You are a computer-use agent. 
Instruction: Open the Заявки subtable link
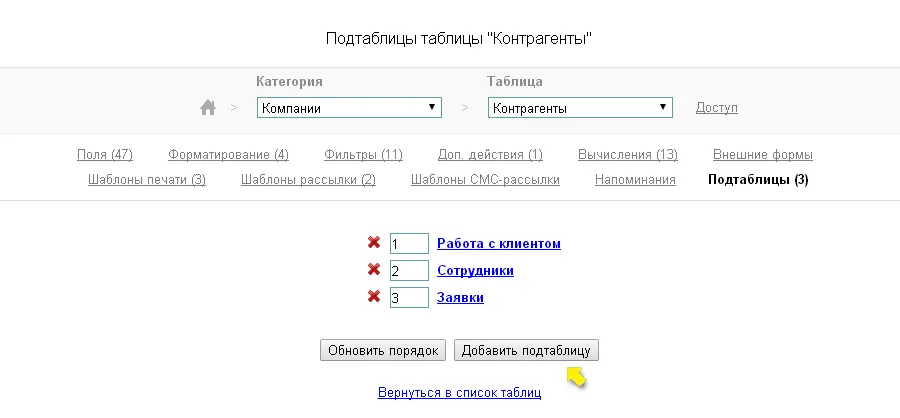tap(460, 297)
